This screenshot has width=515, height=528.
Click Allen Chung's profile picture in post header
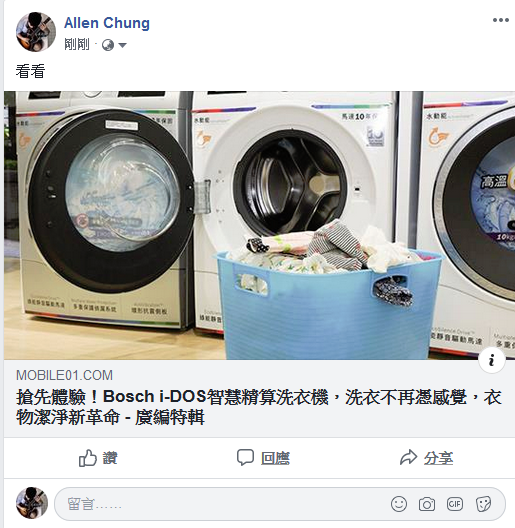(x=35, y=32)
